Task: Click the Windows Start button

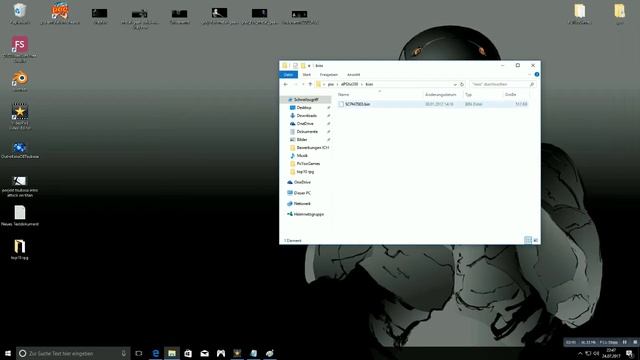Action: click(8, 353)
